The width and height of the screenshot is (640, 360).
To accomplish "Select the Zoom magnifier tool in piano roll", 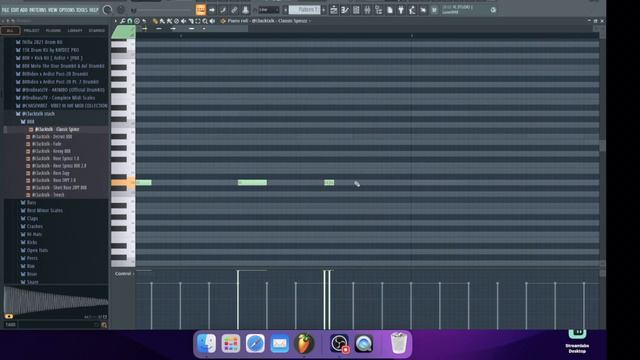I will click(205, 21).
